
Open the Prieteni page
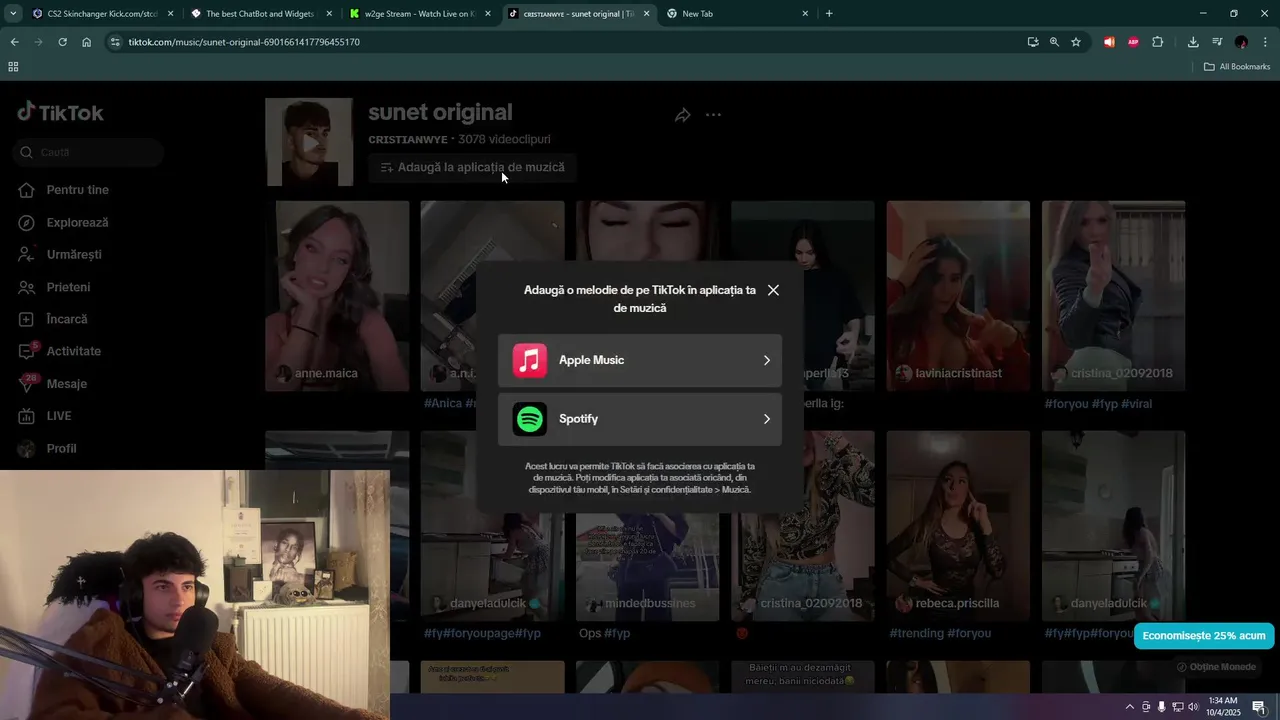(54, 287)
